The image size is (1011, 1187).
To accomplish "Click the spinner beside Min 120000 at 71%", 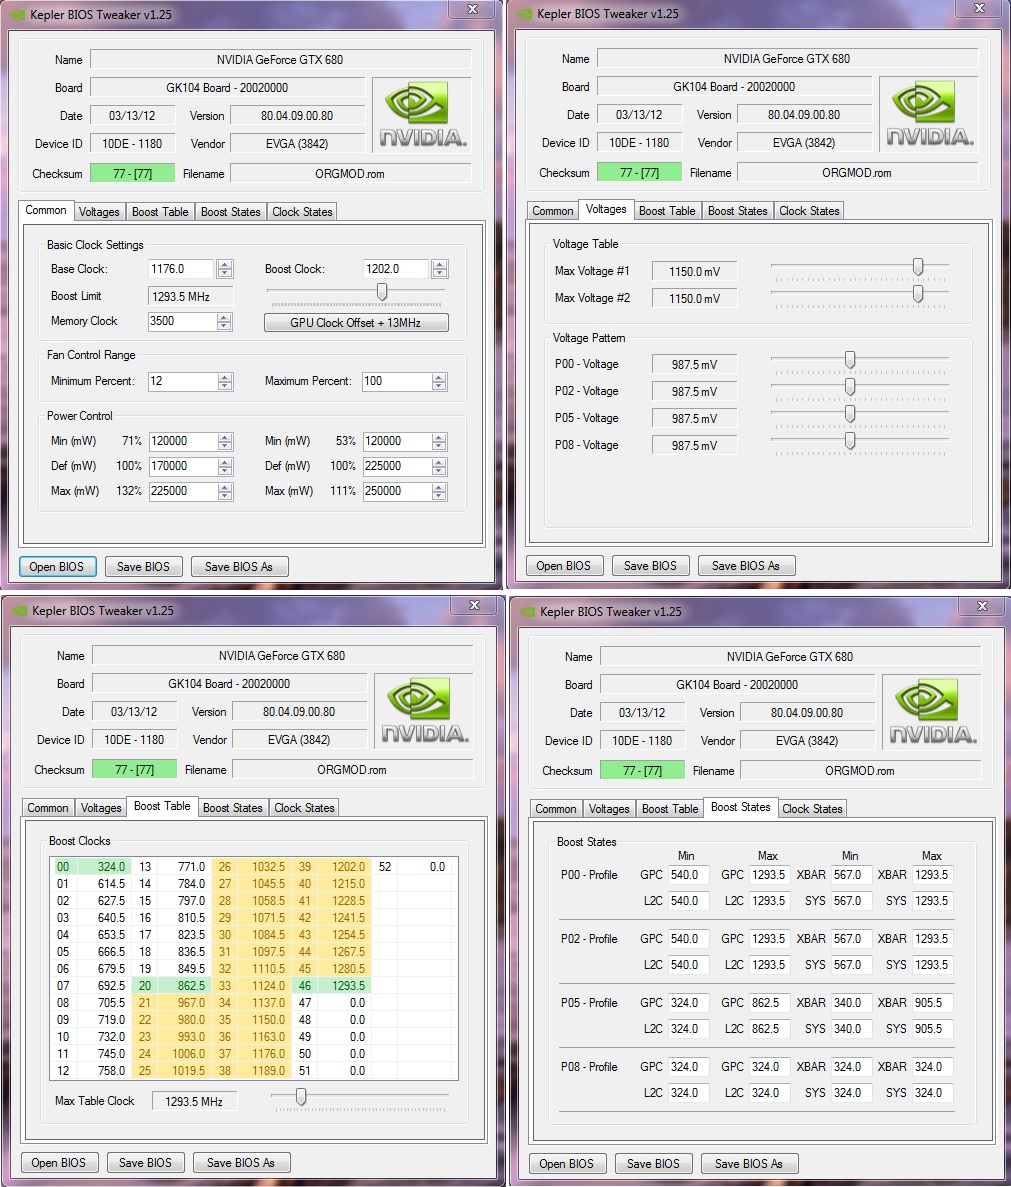I will tap(225, 441).
